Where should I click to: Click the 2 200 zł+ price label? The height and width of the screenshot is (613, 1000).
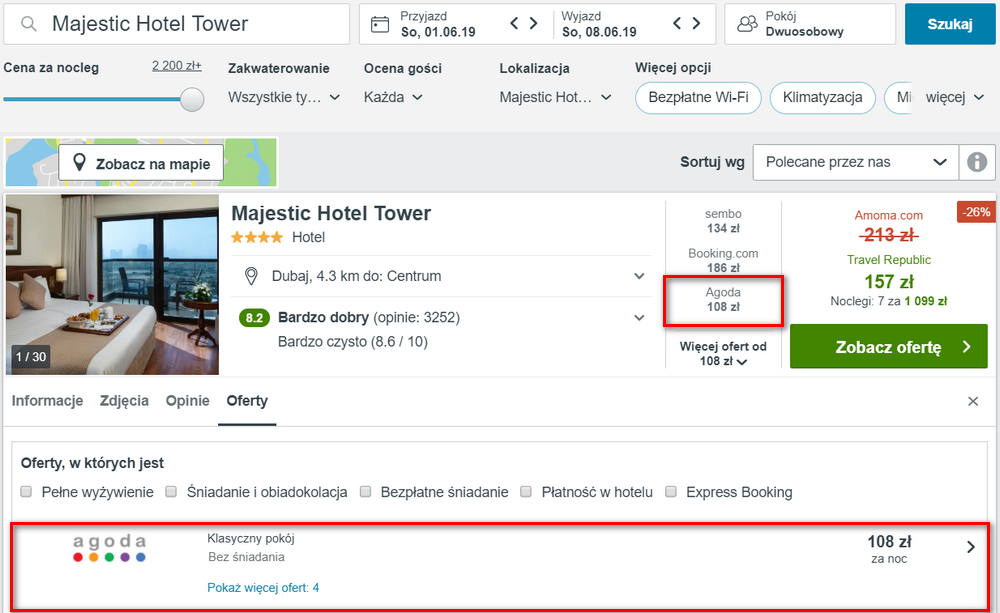pos(177,66)
